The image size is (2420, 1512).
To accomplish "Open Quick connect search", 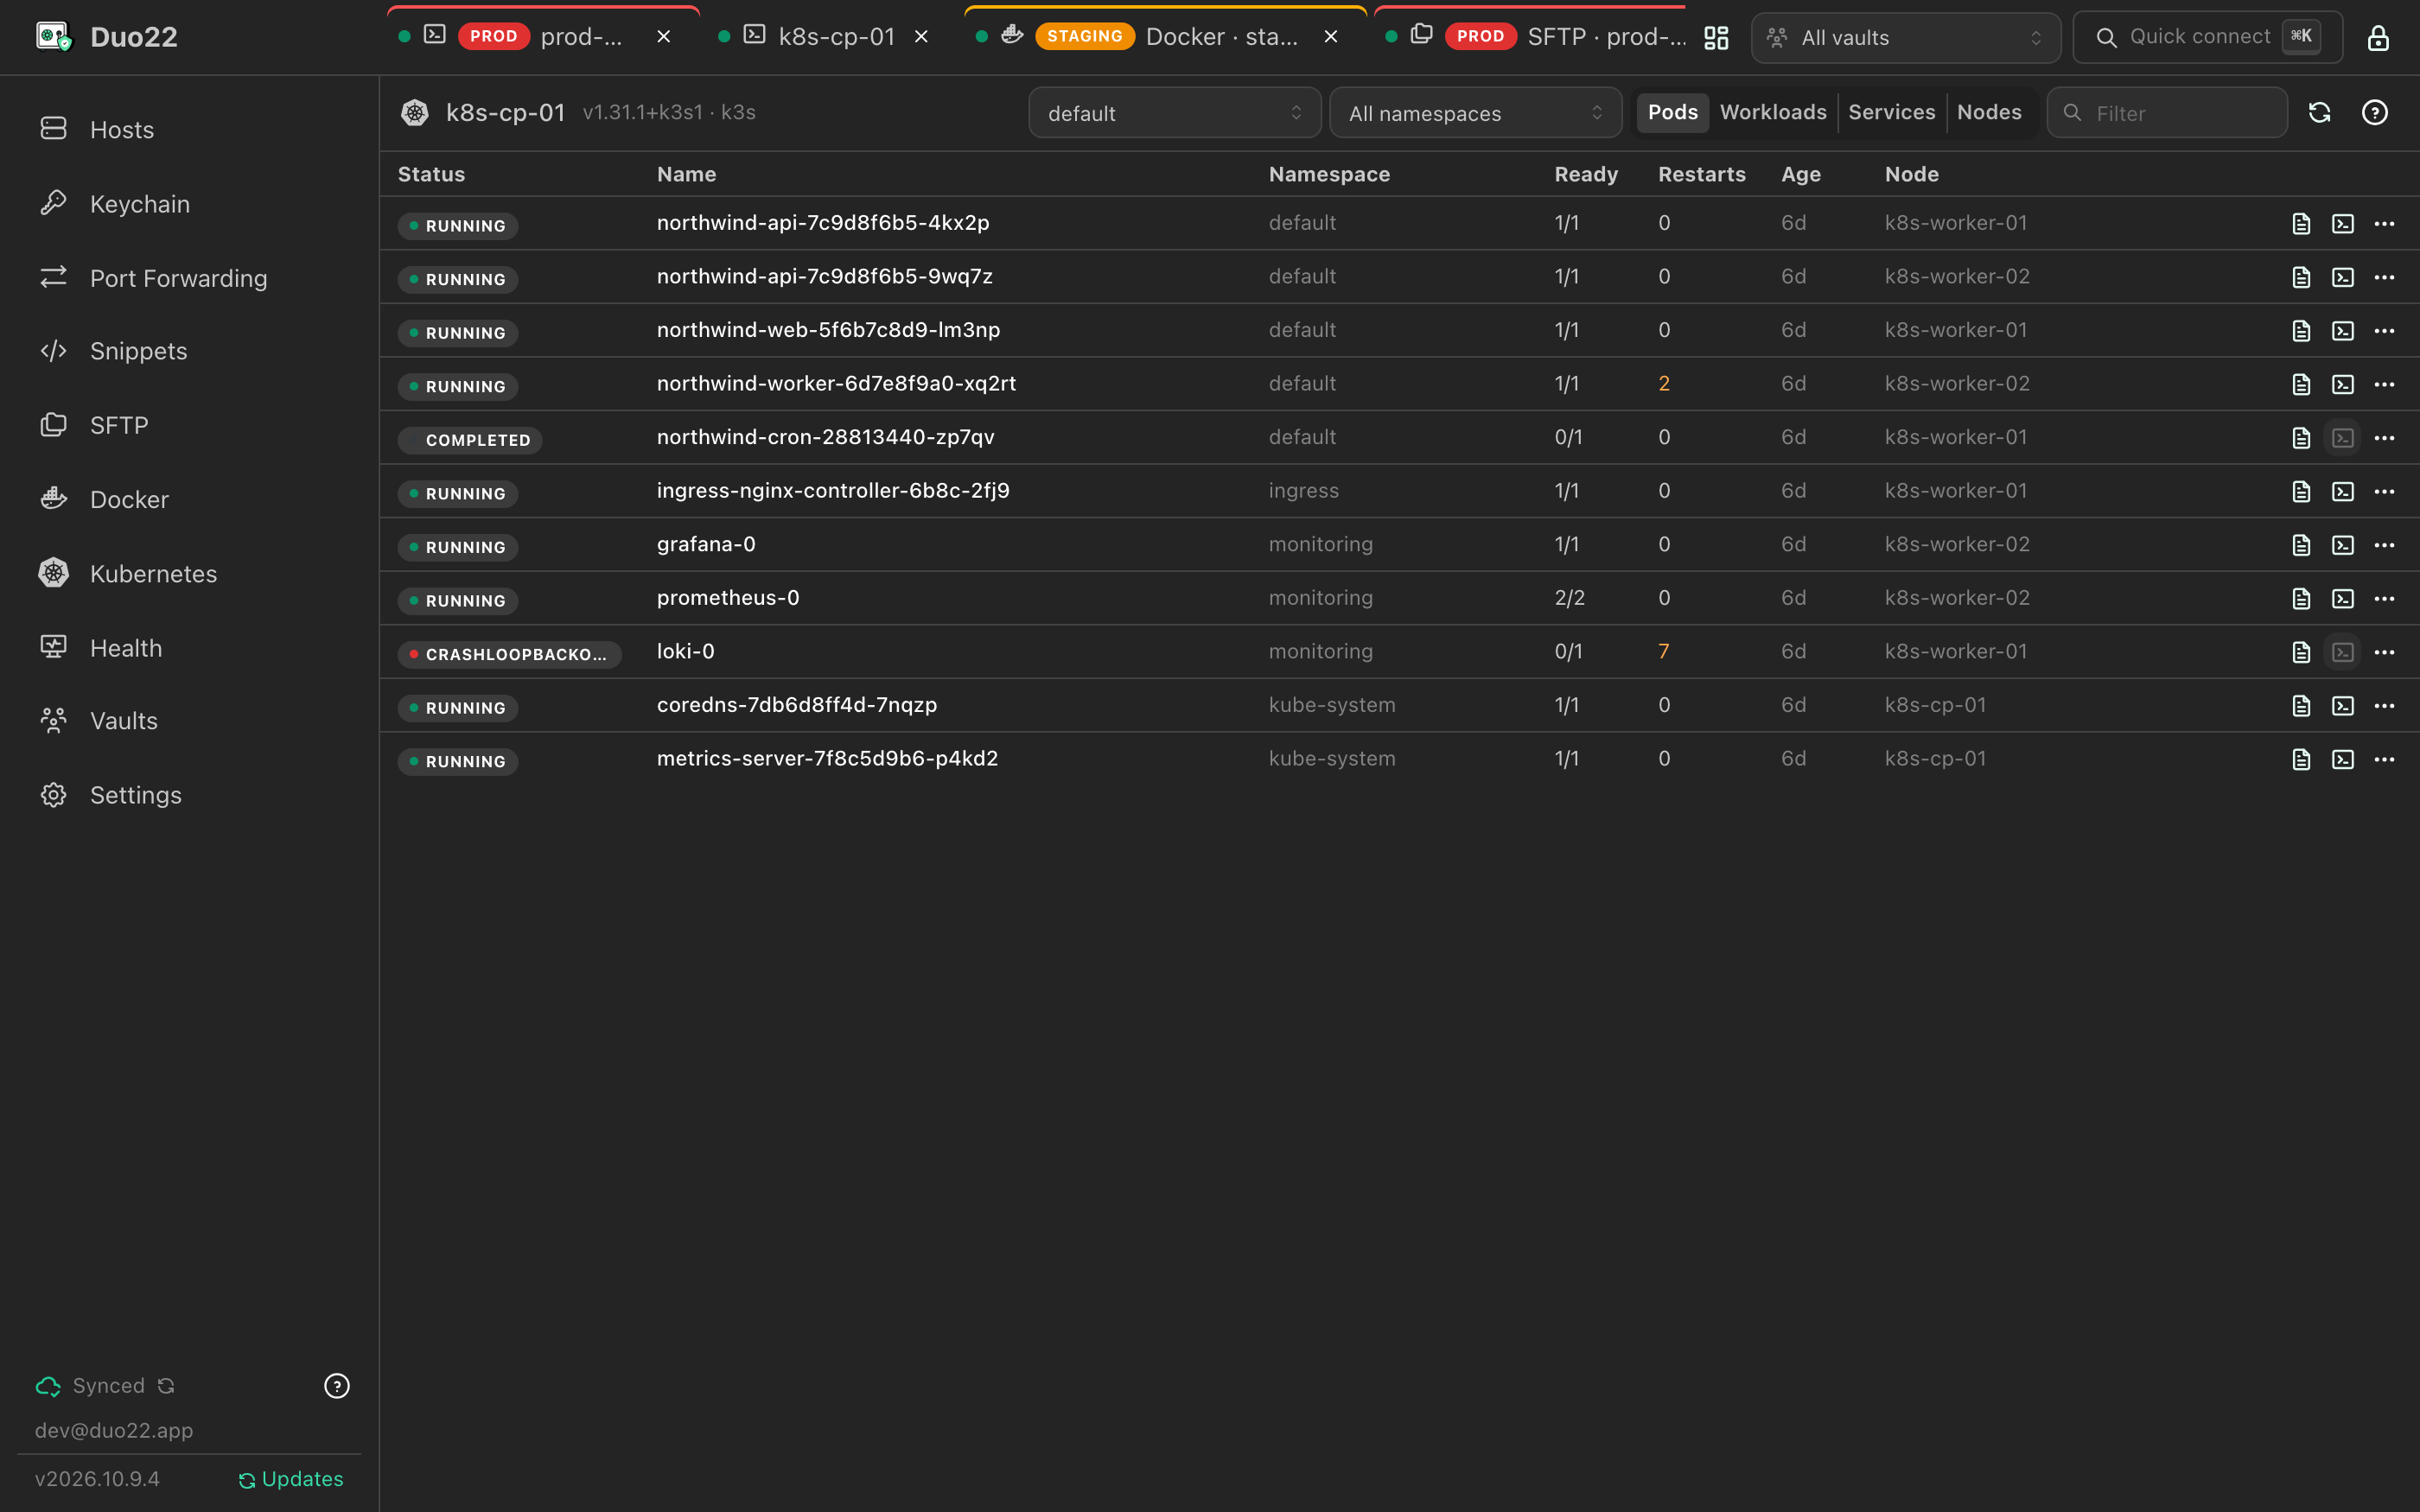I will tap(2207, 38).
